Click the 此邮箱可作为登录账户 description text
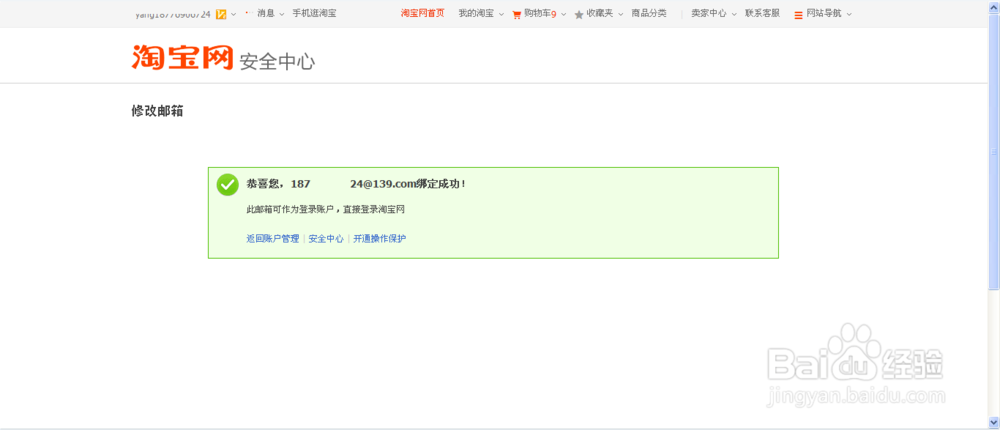This screenshot has height=430, width=1000. [x=326, y=209]
